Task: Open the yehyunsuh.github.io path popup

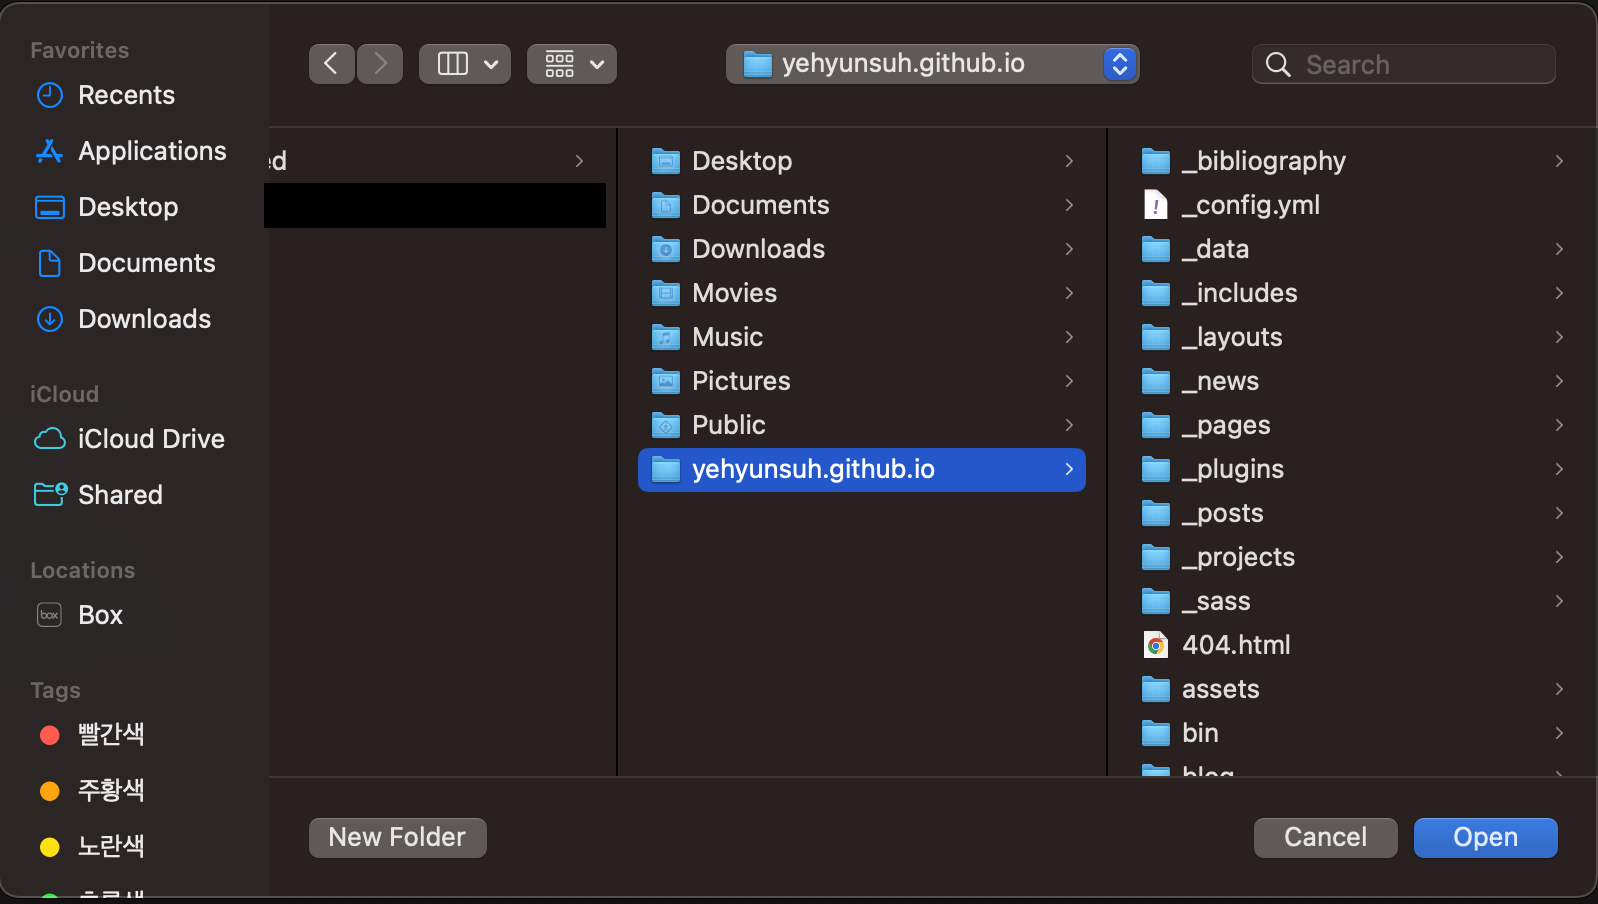Action: (933, 64)
